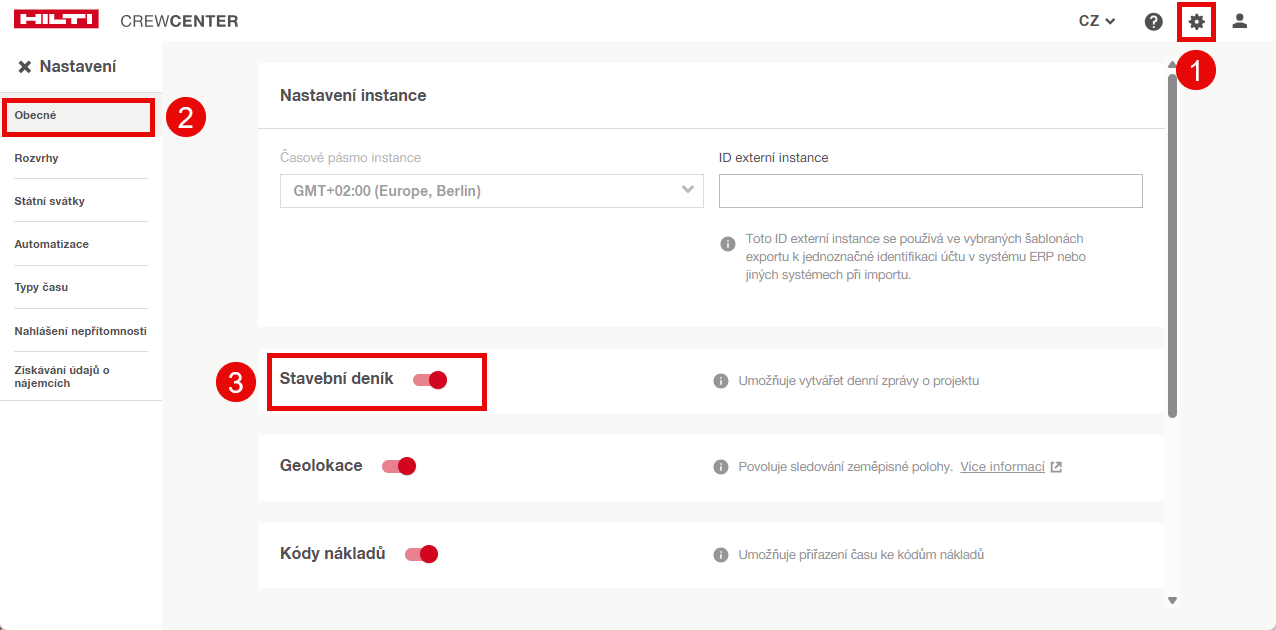Click info icon beside Geolokace description
1276x630 pixels.
[x=720, y=467]
